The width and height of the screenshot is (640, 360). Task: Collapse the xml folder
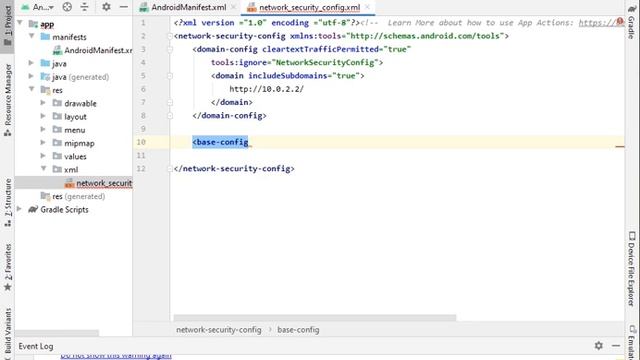point(43,169)
